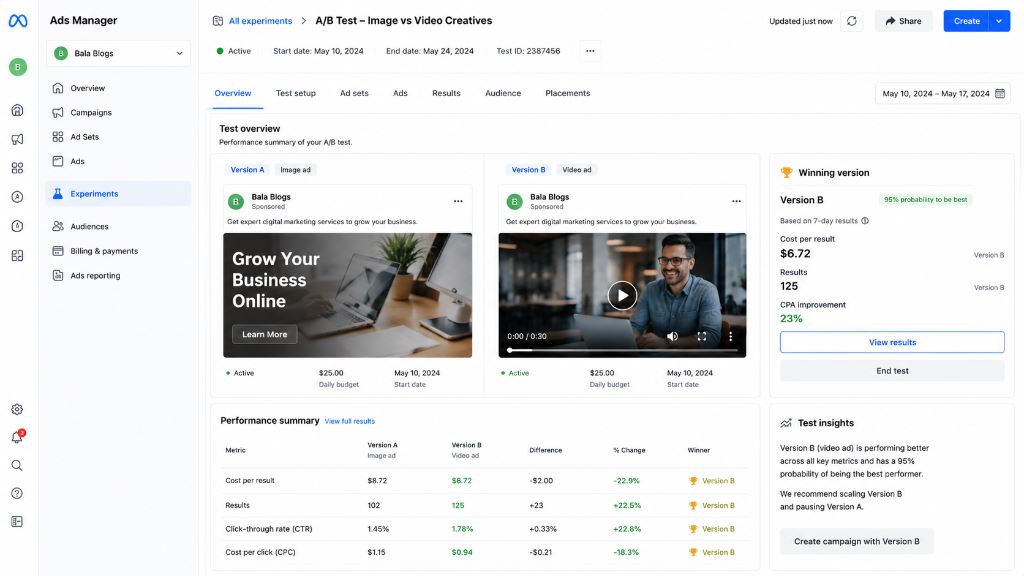Open Version B ad's three-dot menu
The width and height of the screenshot is (1024, 576).
[736, 201]
